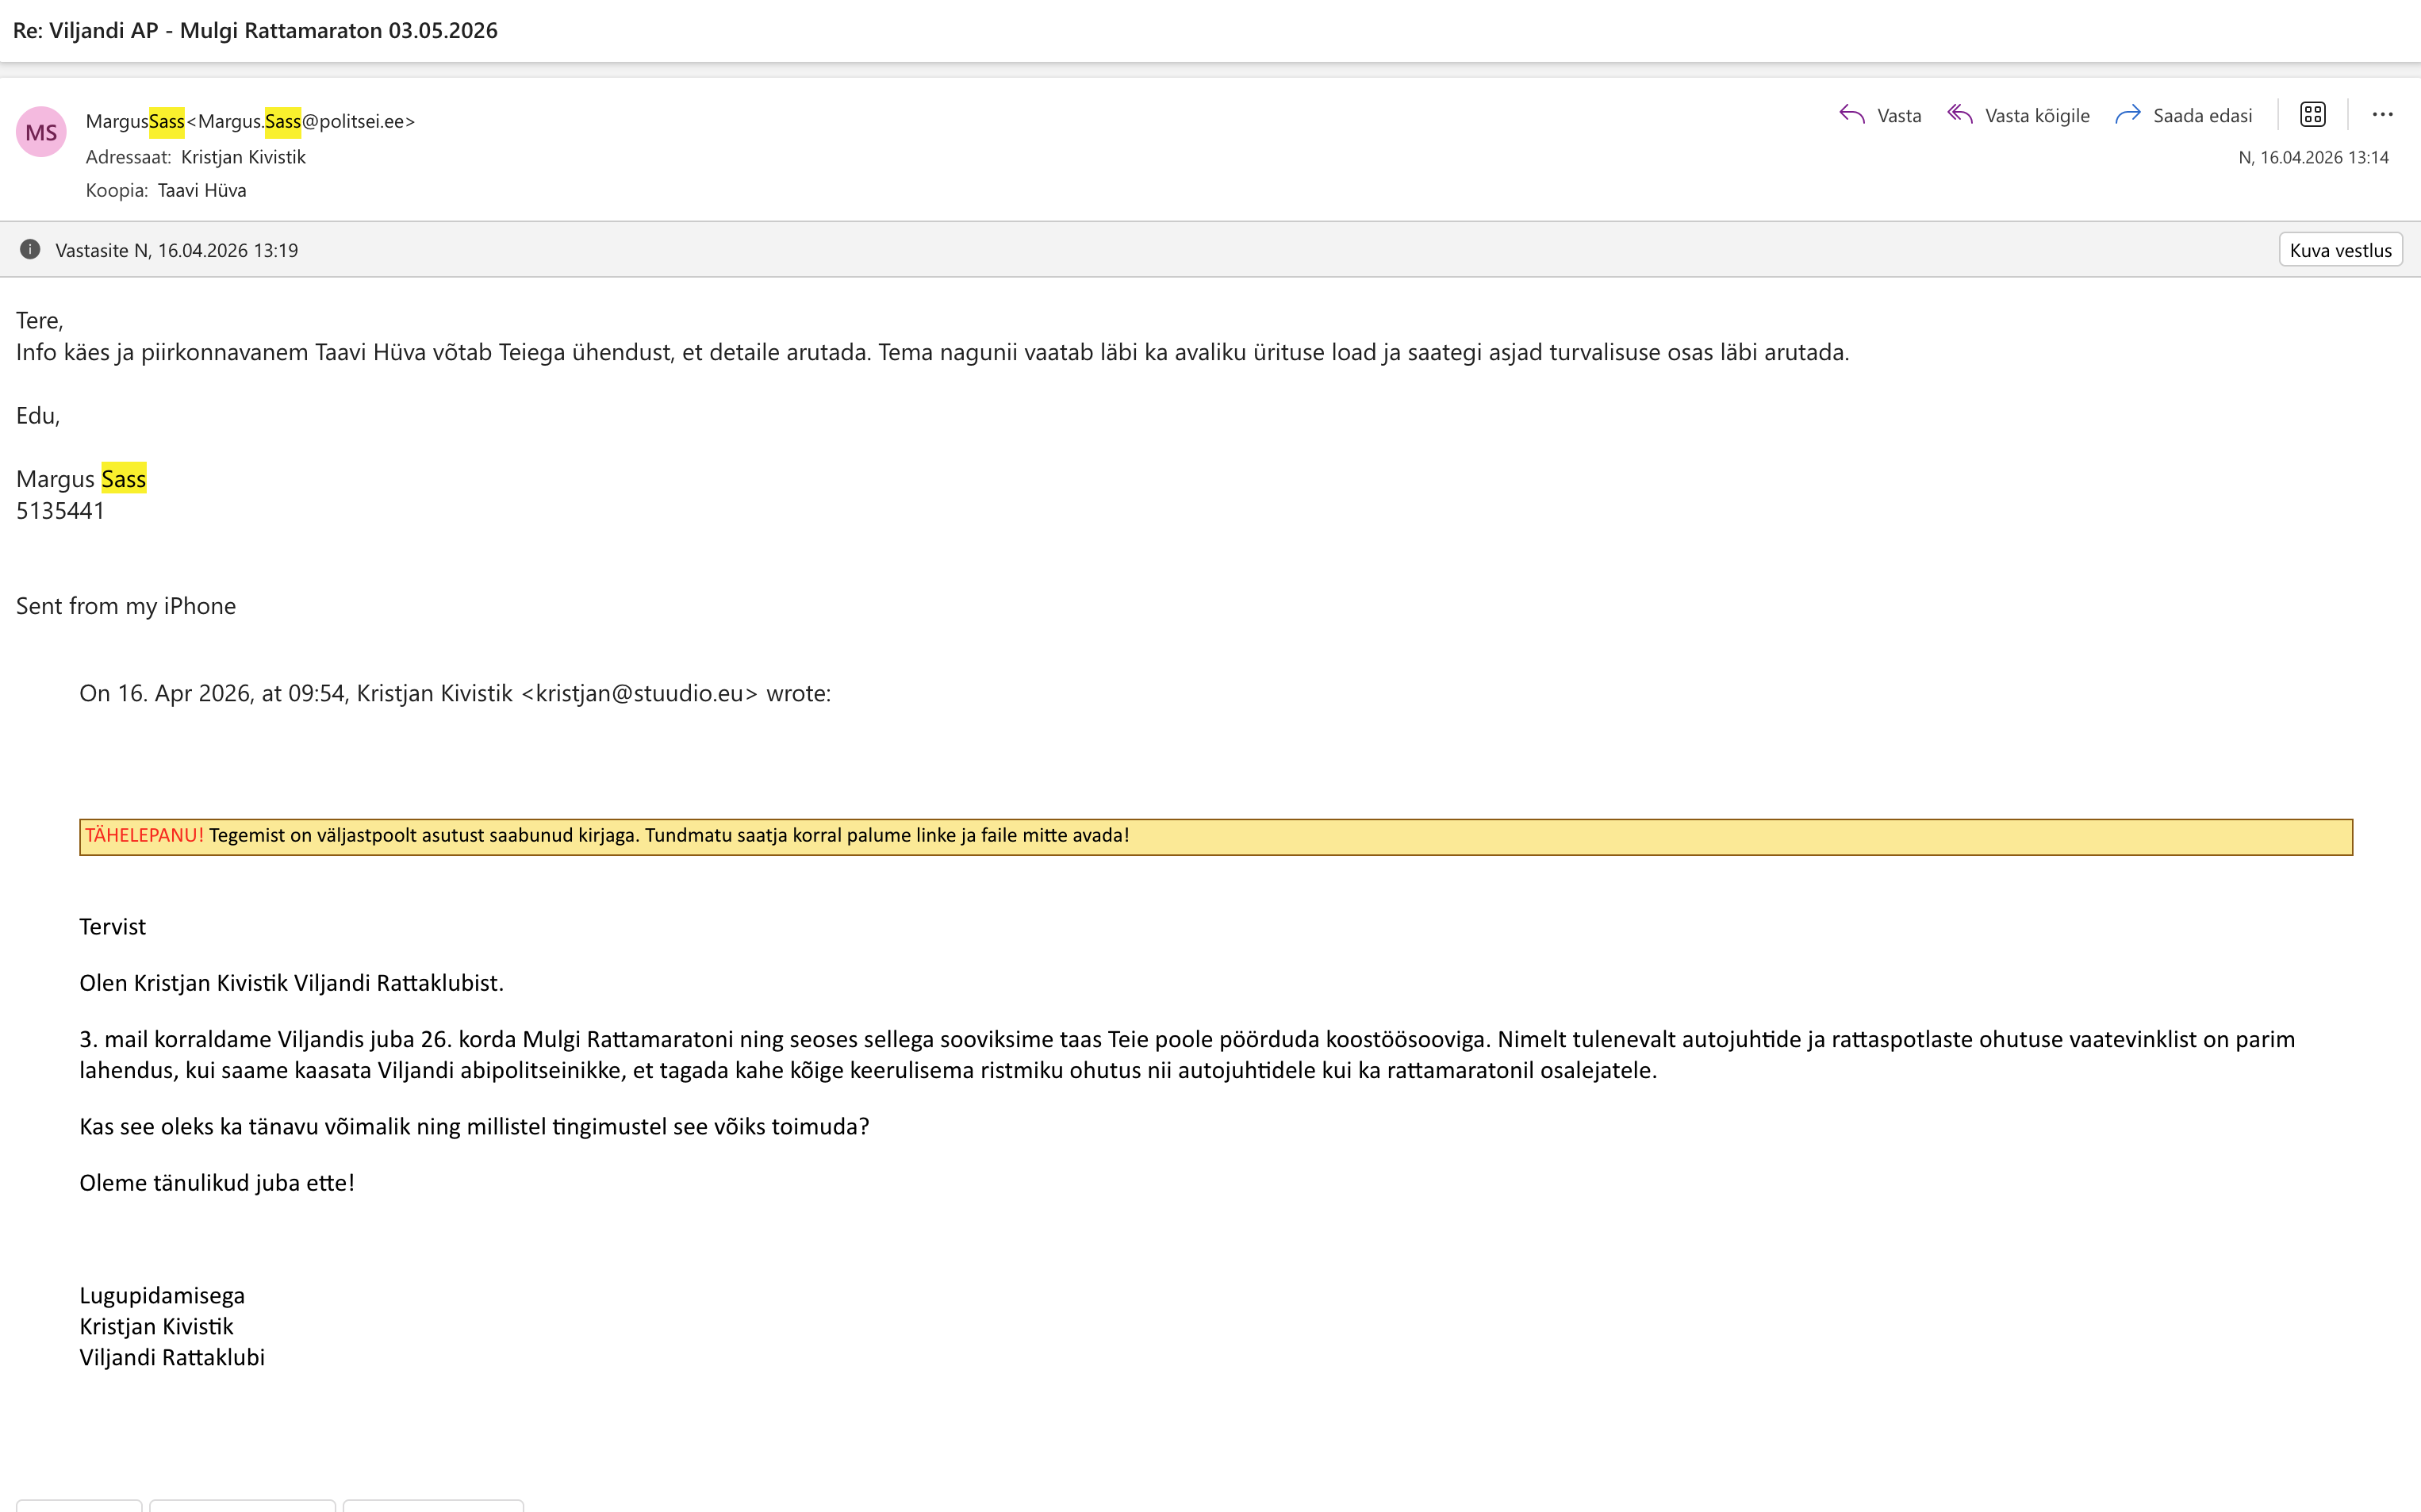This screenshot has height=1512, width=2421.
Task: Click the yellow TÄHELEPANU warning banner
Action: (1215, 836)
